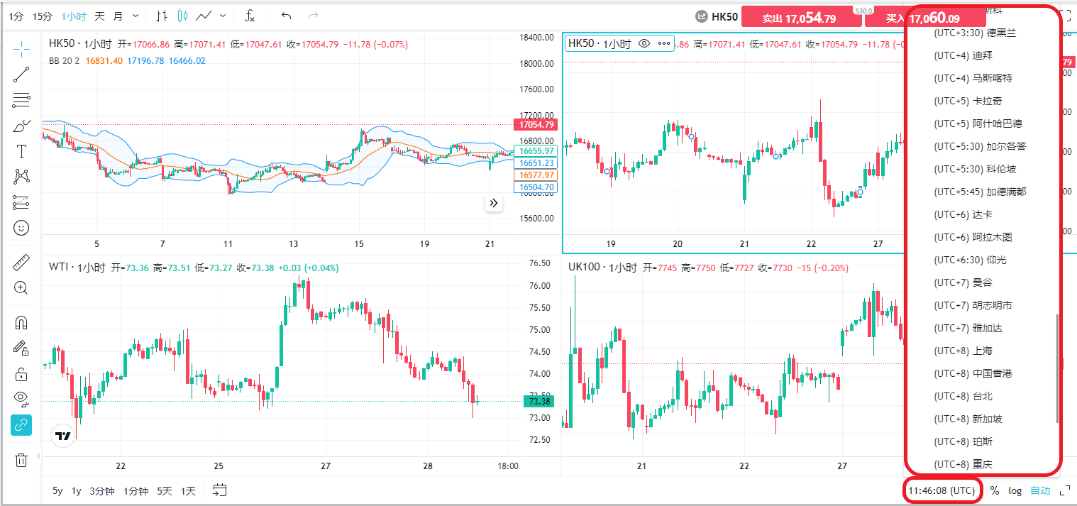
Task: Expand the chart style dropdown arrow
Action: point(223,15)
